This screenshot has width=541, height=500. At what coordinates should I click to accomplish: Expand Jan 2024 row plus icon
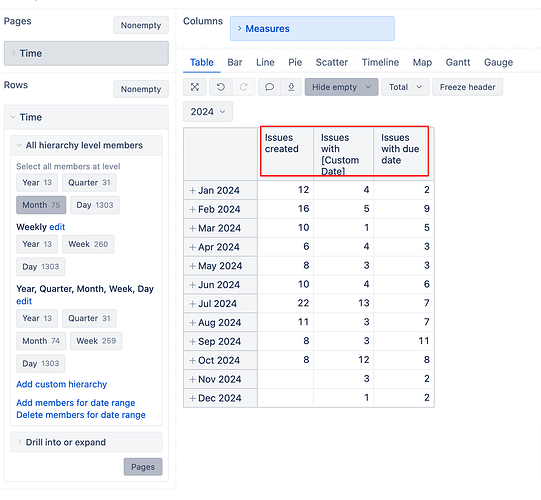pos(193,190)
